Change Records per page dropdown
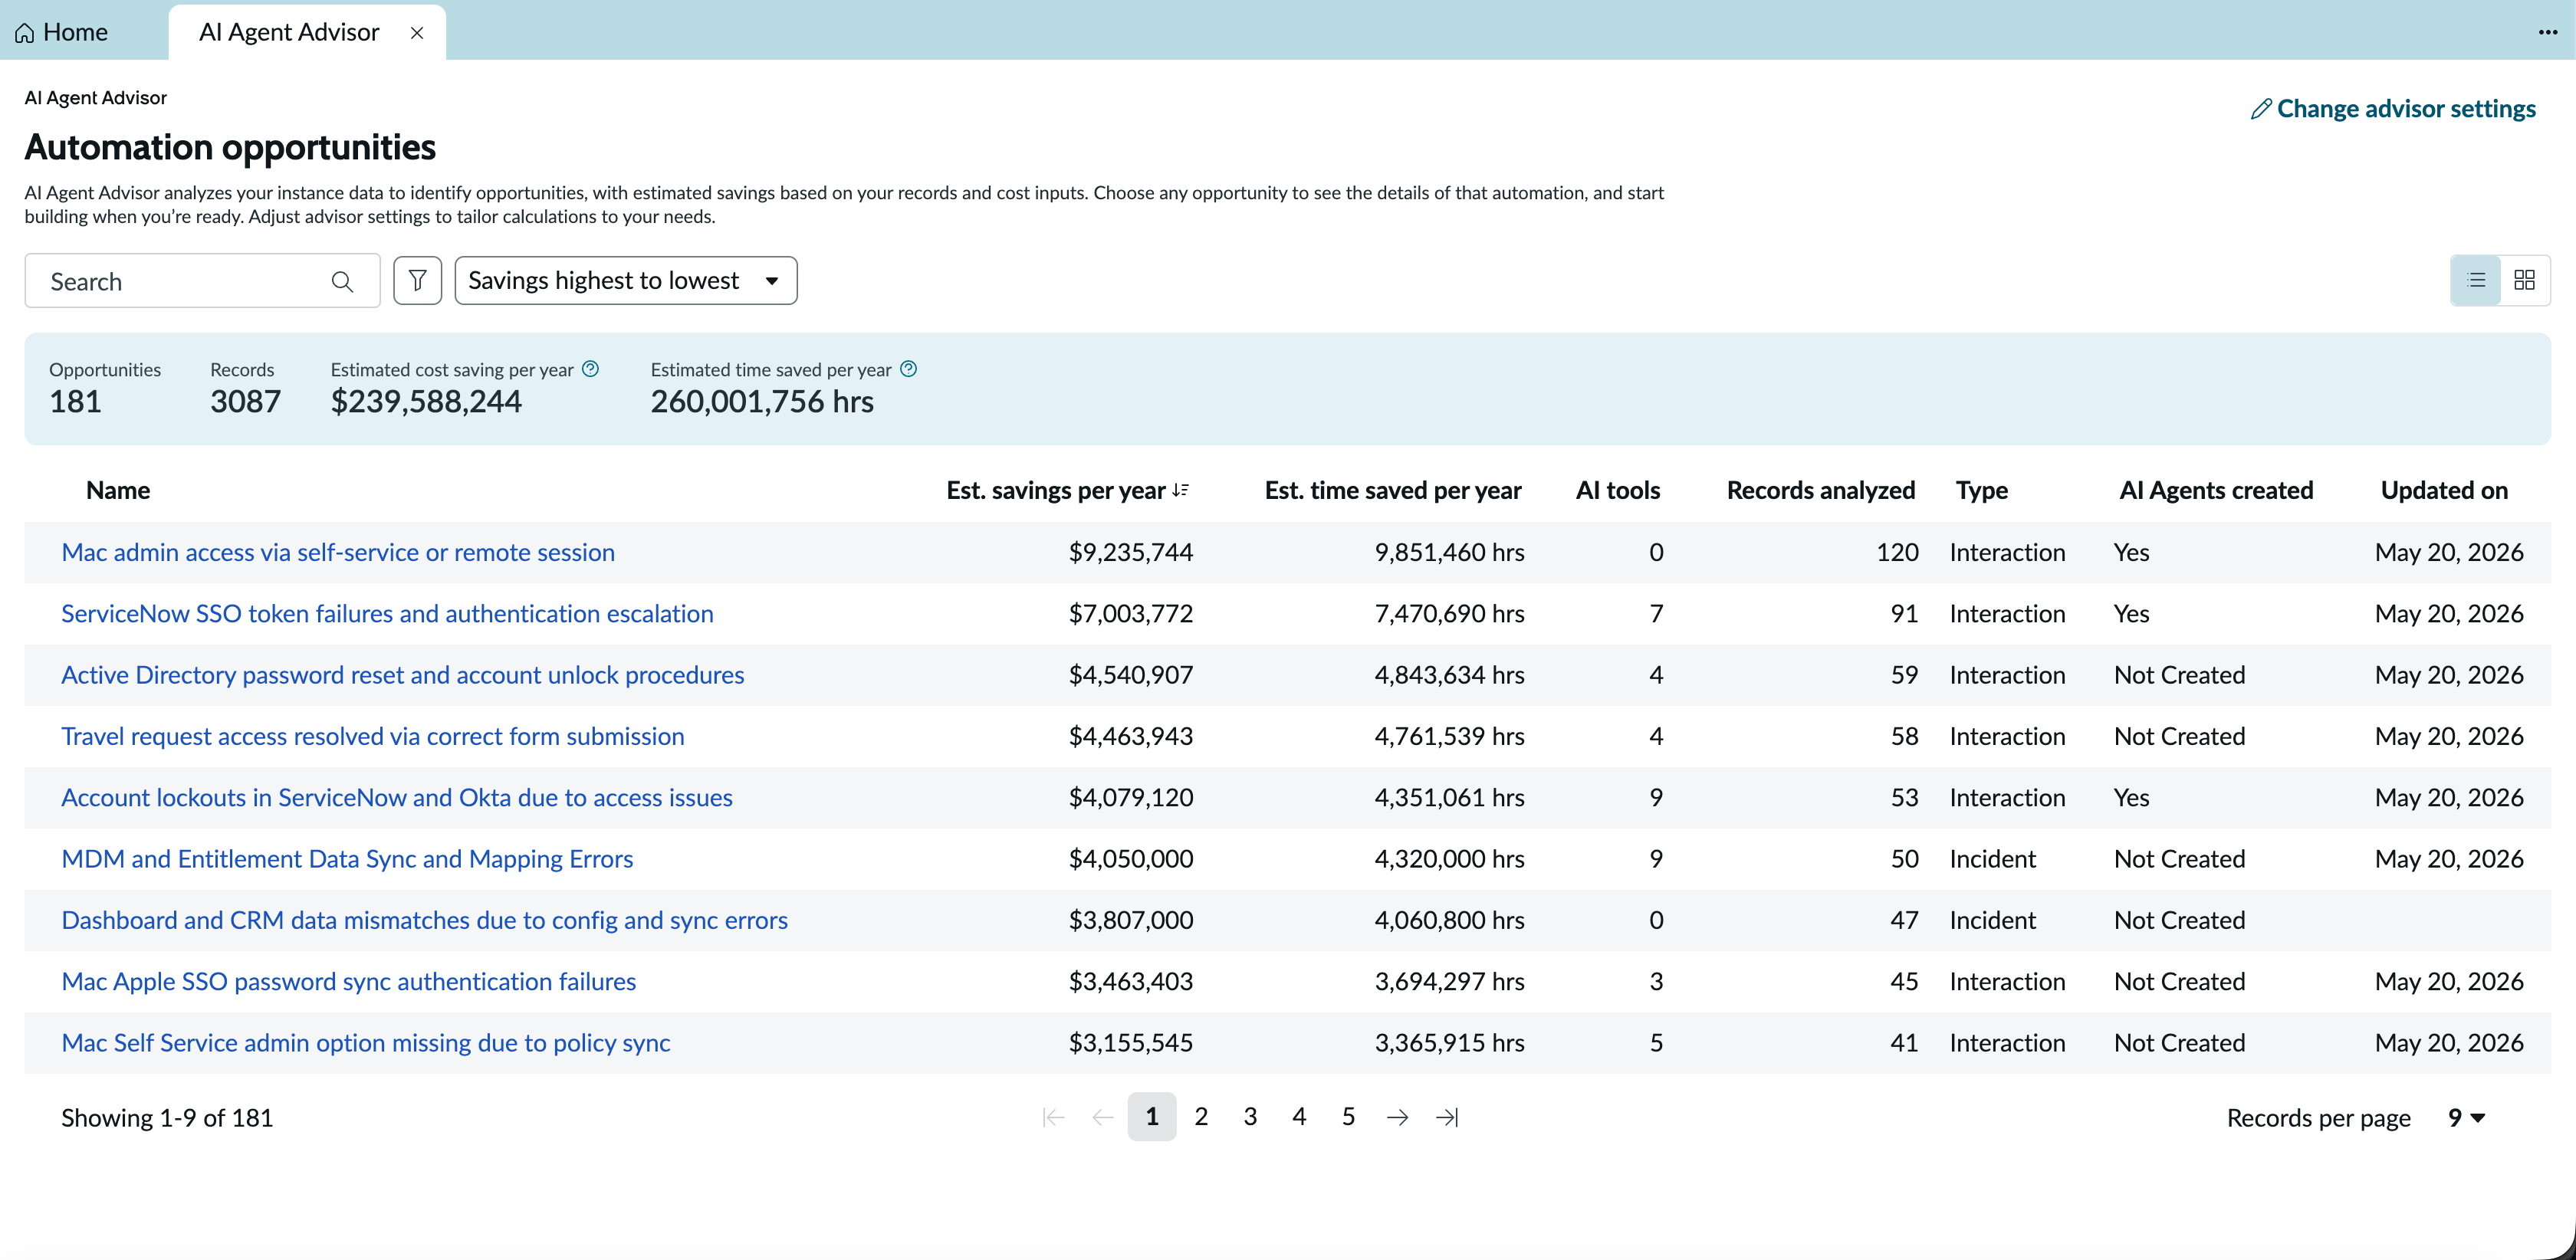Viewport: 2576px width, 1260px height. coord(2466,1118)
